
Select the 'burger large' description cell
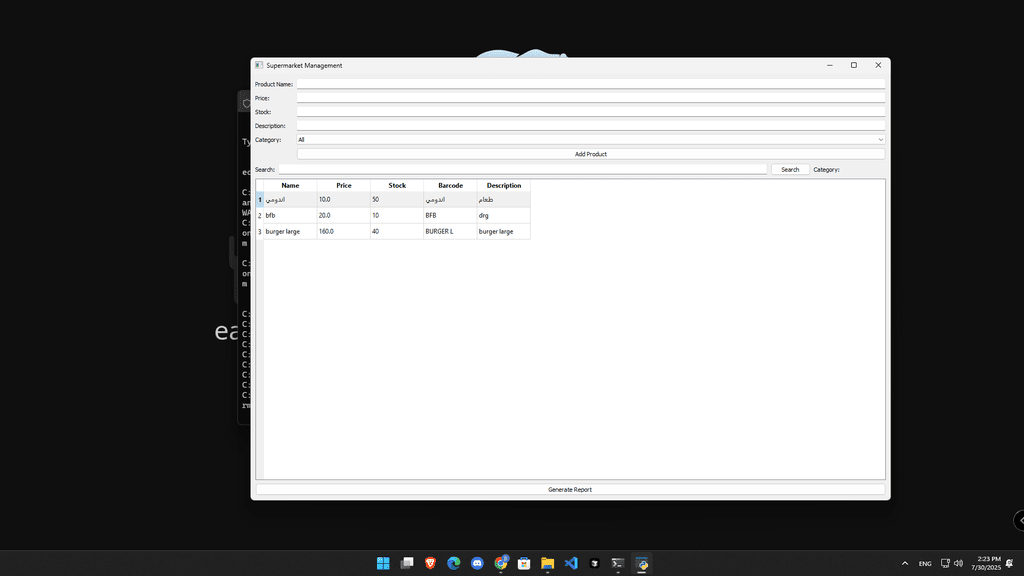[x=504, y=231]
